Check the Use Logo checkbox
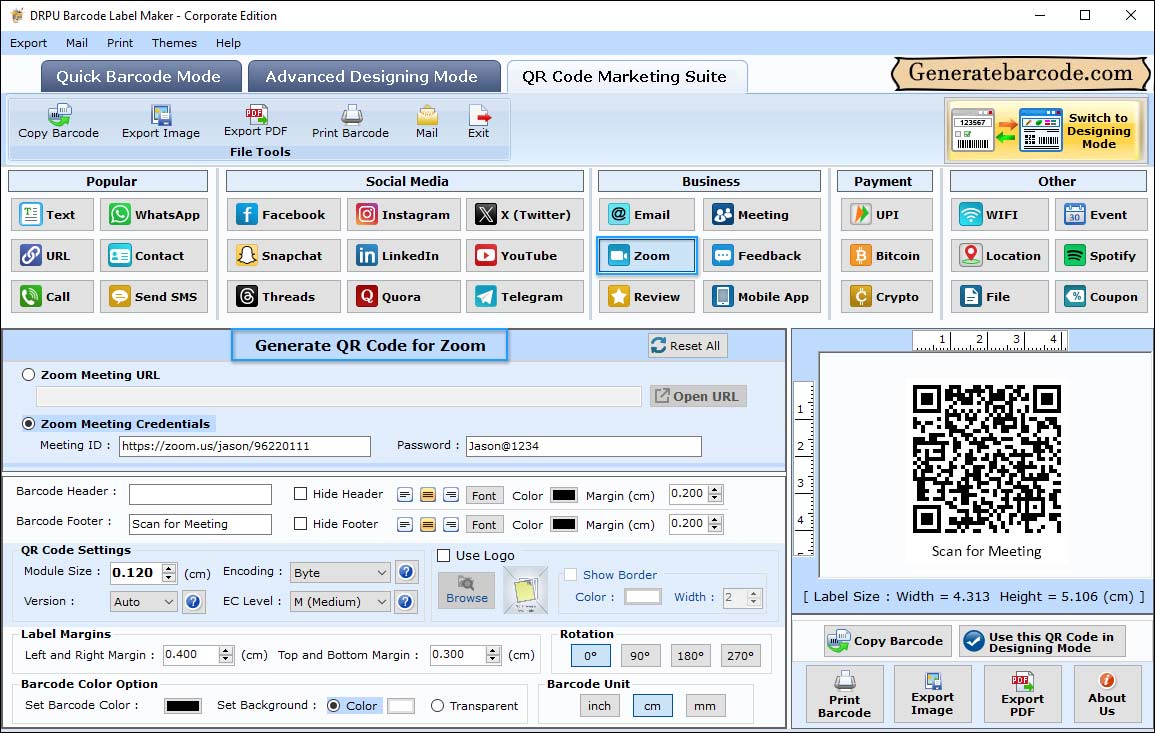The width and height of the screenshot is (1155, 733). pos(443,555)
